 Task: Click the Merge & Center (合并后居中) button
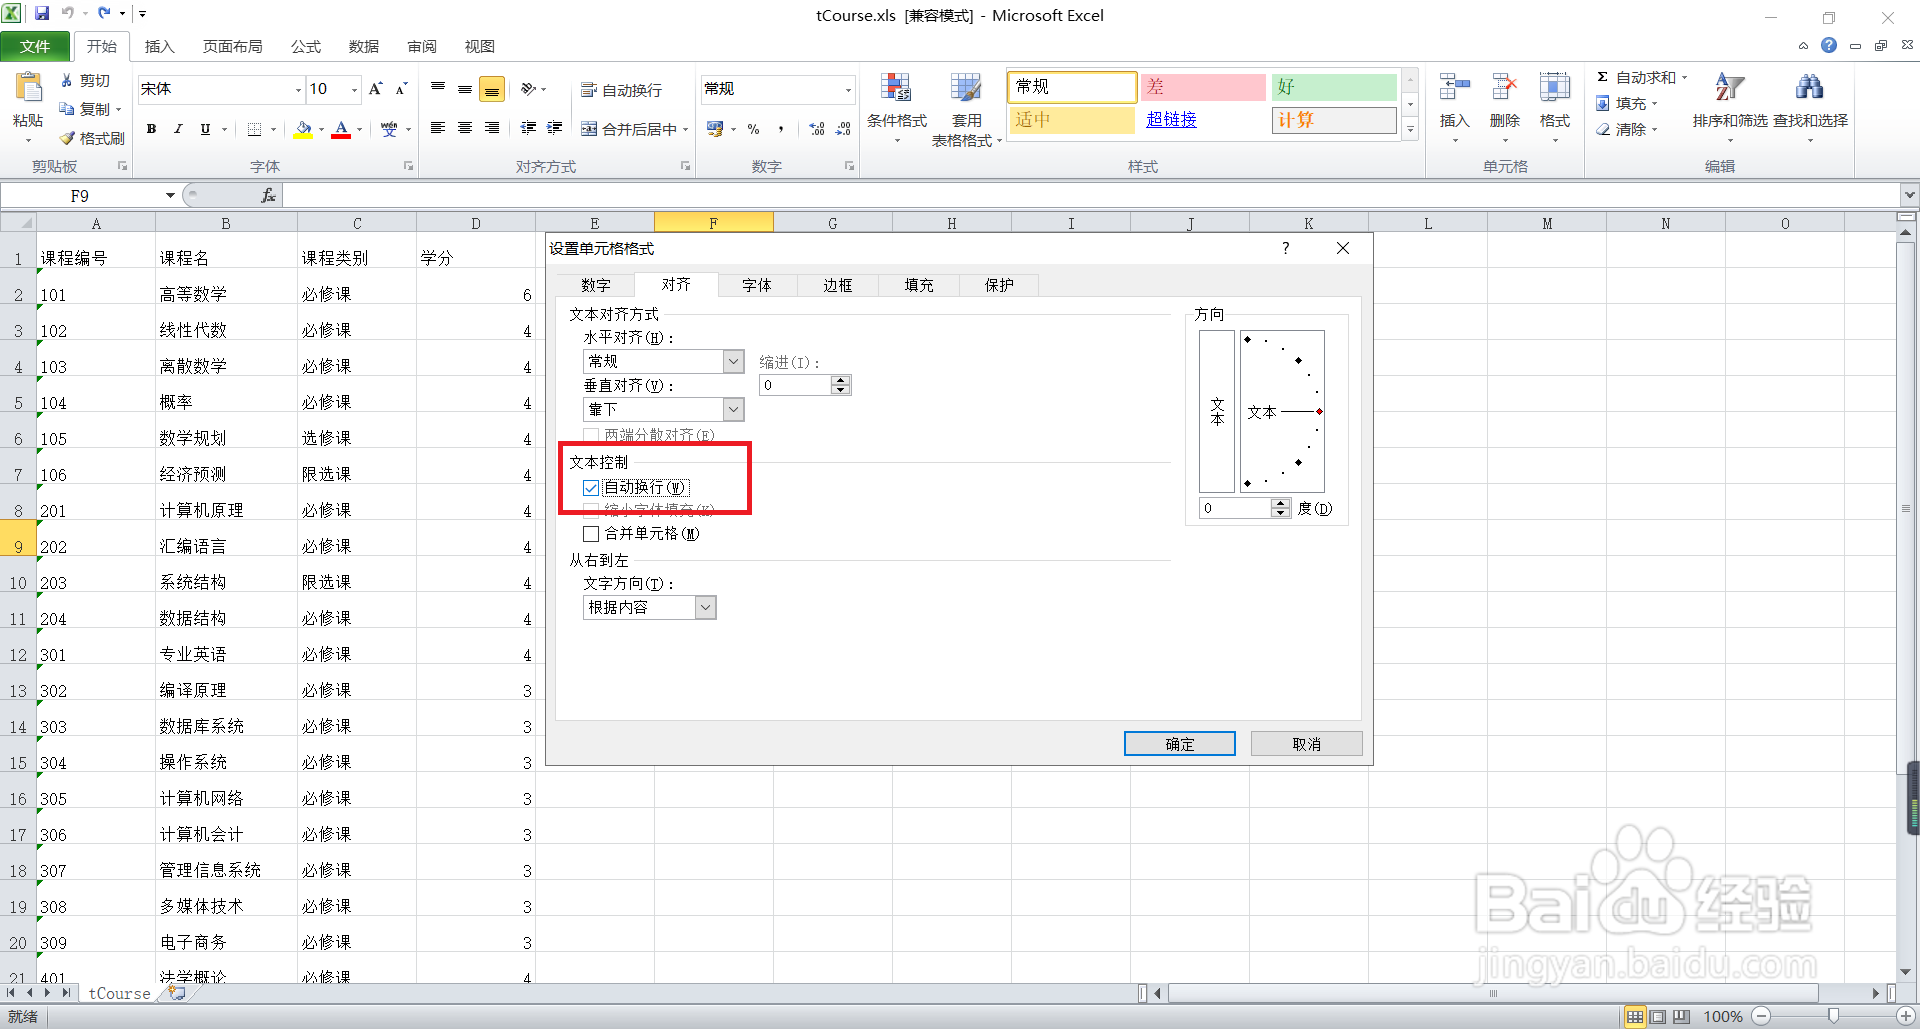[x=629, y=129]
